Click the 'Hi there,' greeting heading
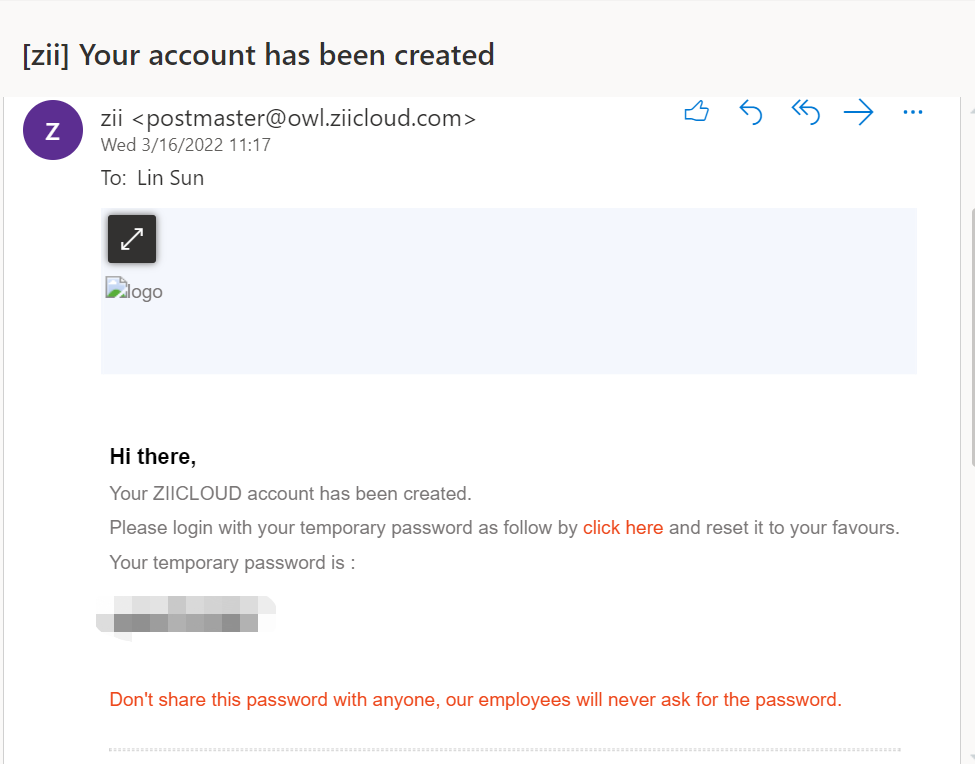Screen dimensions: 975x764 [153, 457]
